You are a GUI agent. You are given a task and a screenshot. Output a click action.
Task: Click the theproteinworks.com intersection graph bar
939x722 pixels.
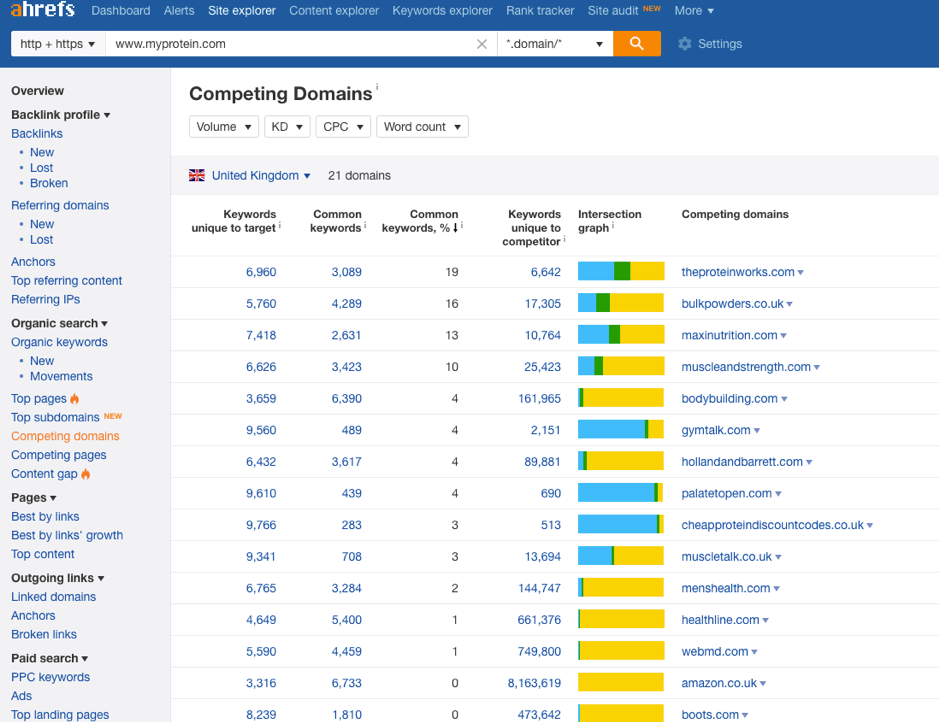(x=621, y=271)
